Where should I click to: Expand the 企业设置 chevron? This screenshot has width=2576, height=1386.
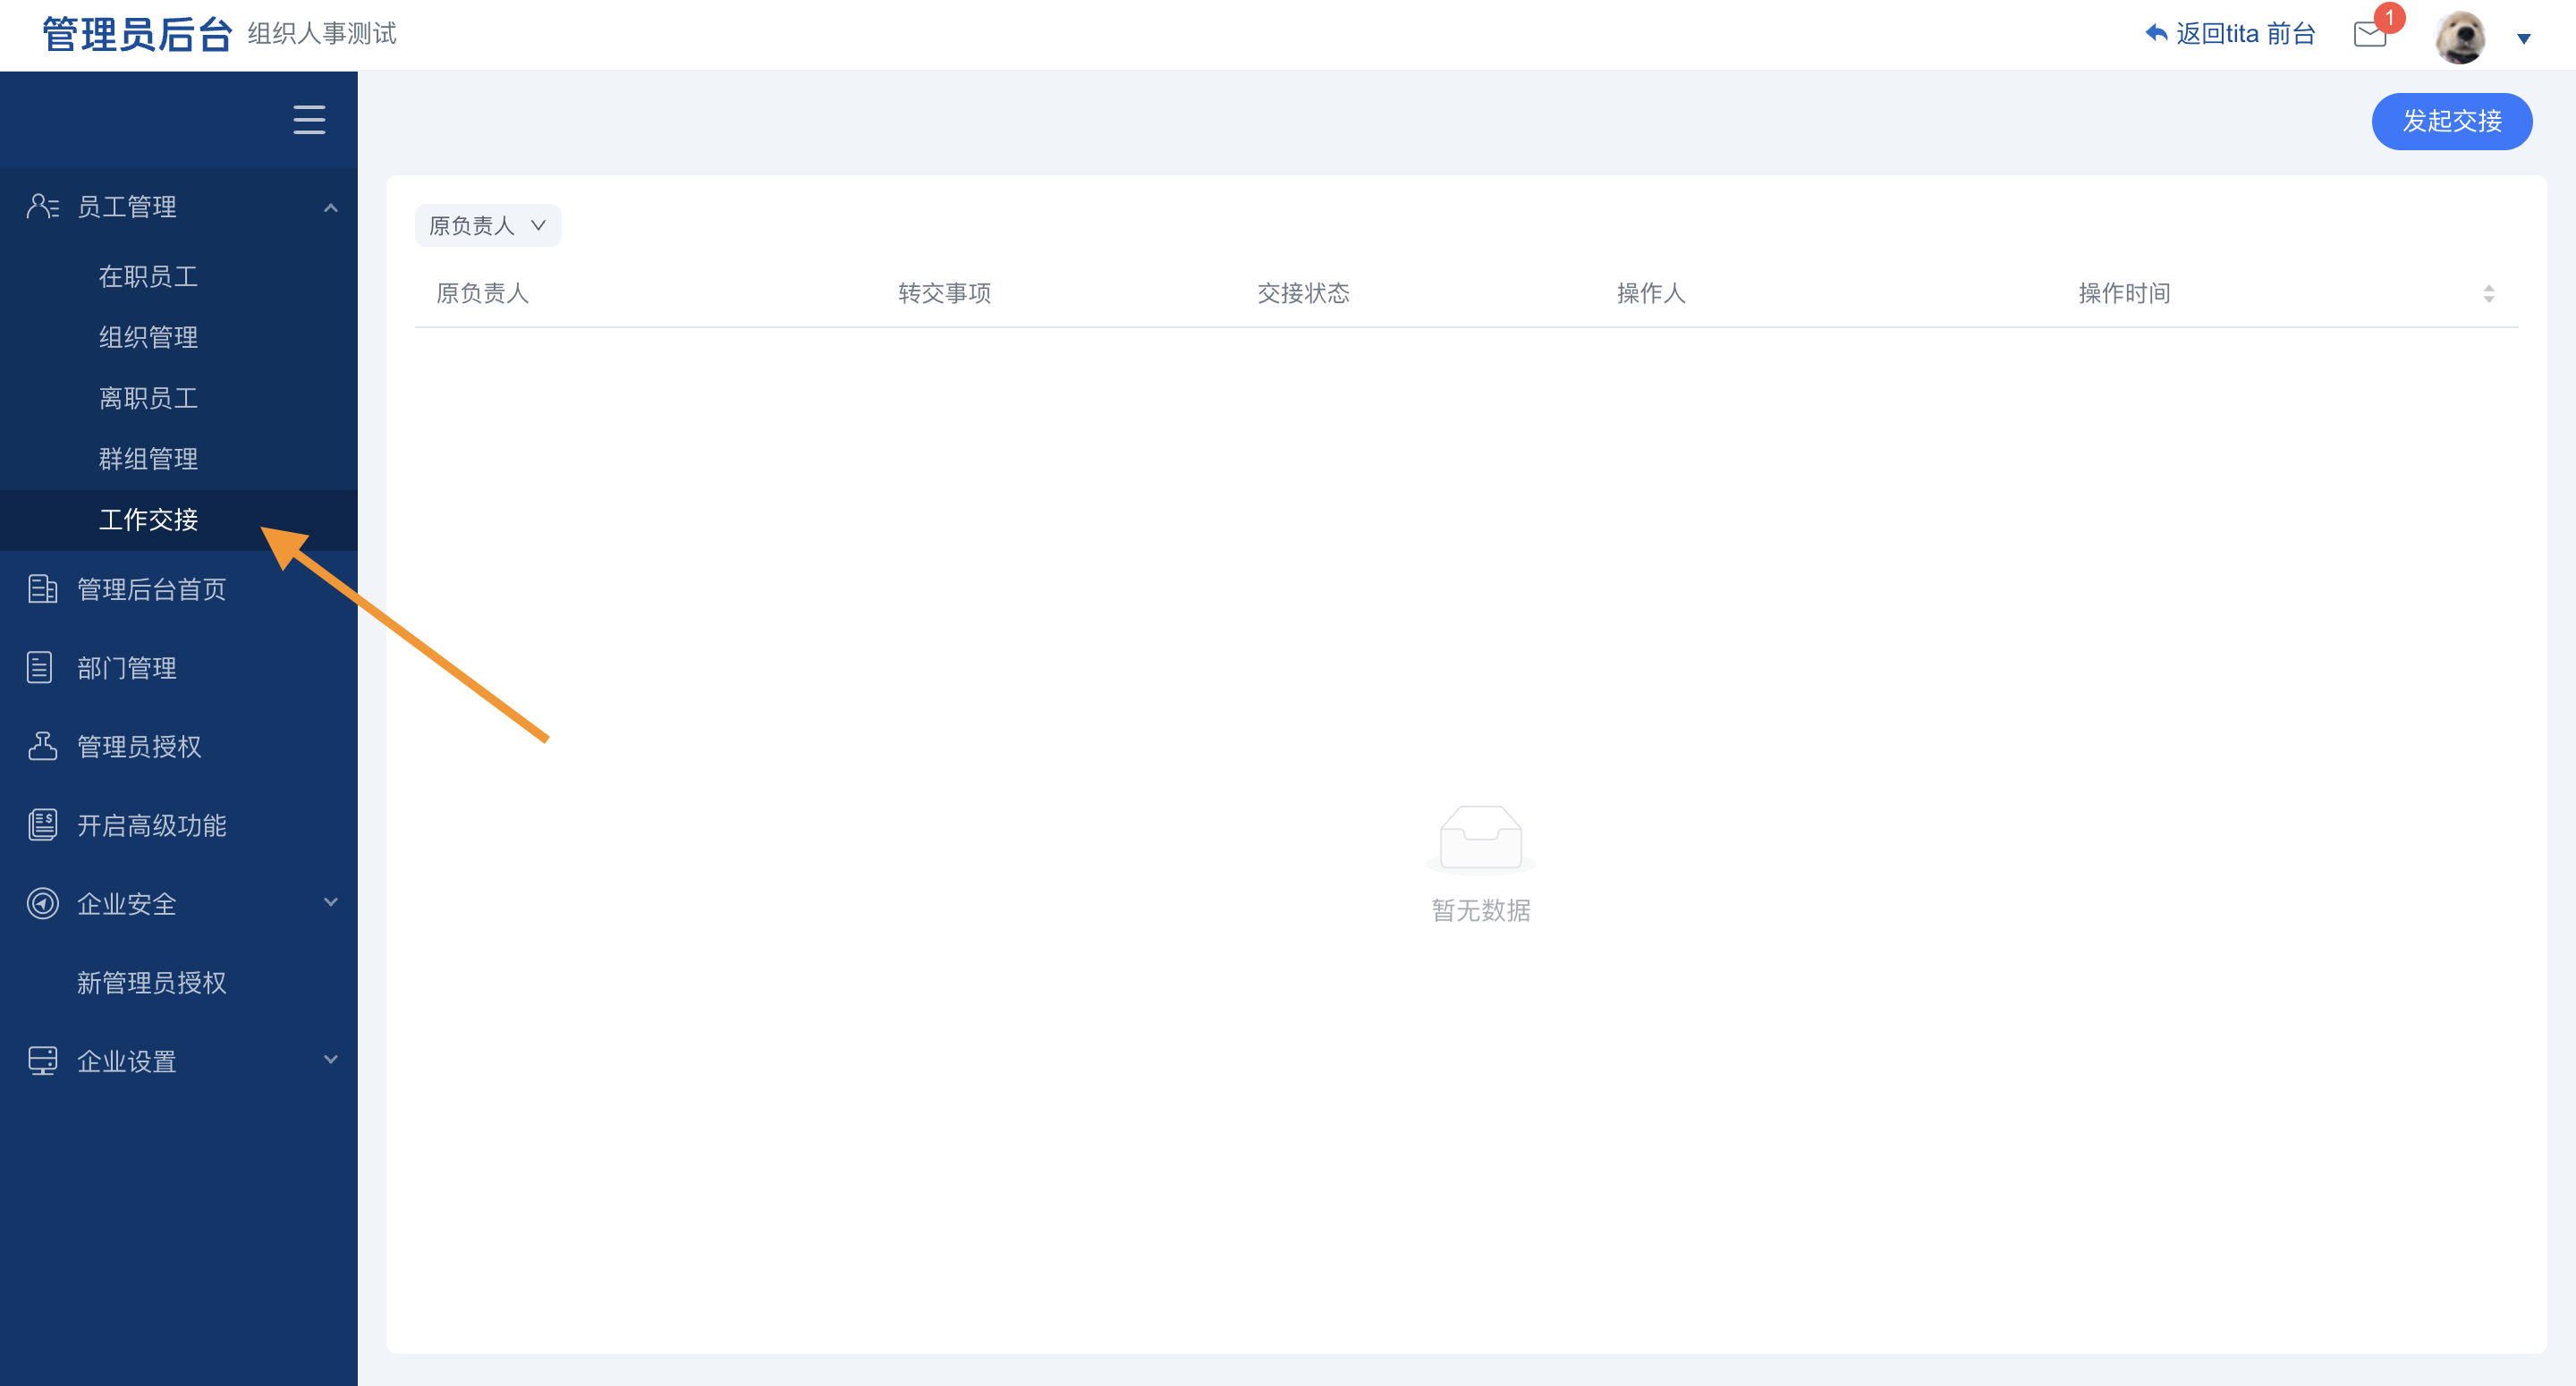(331, 1060)
